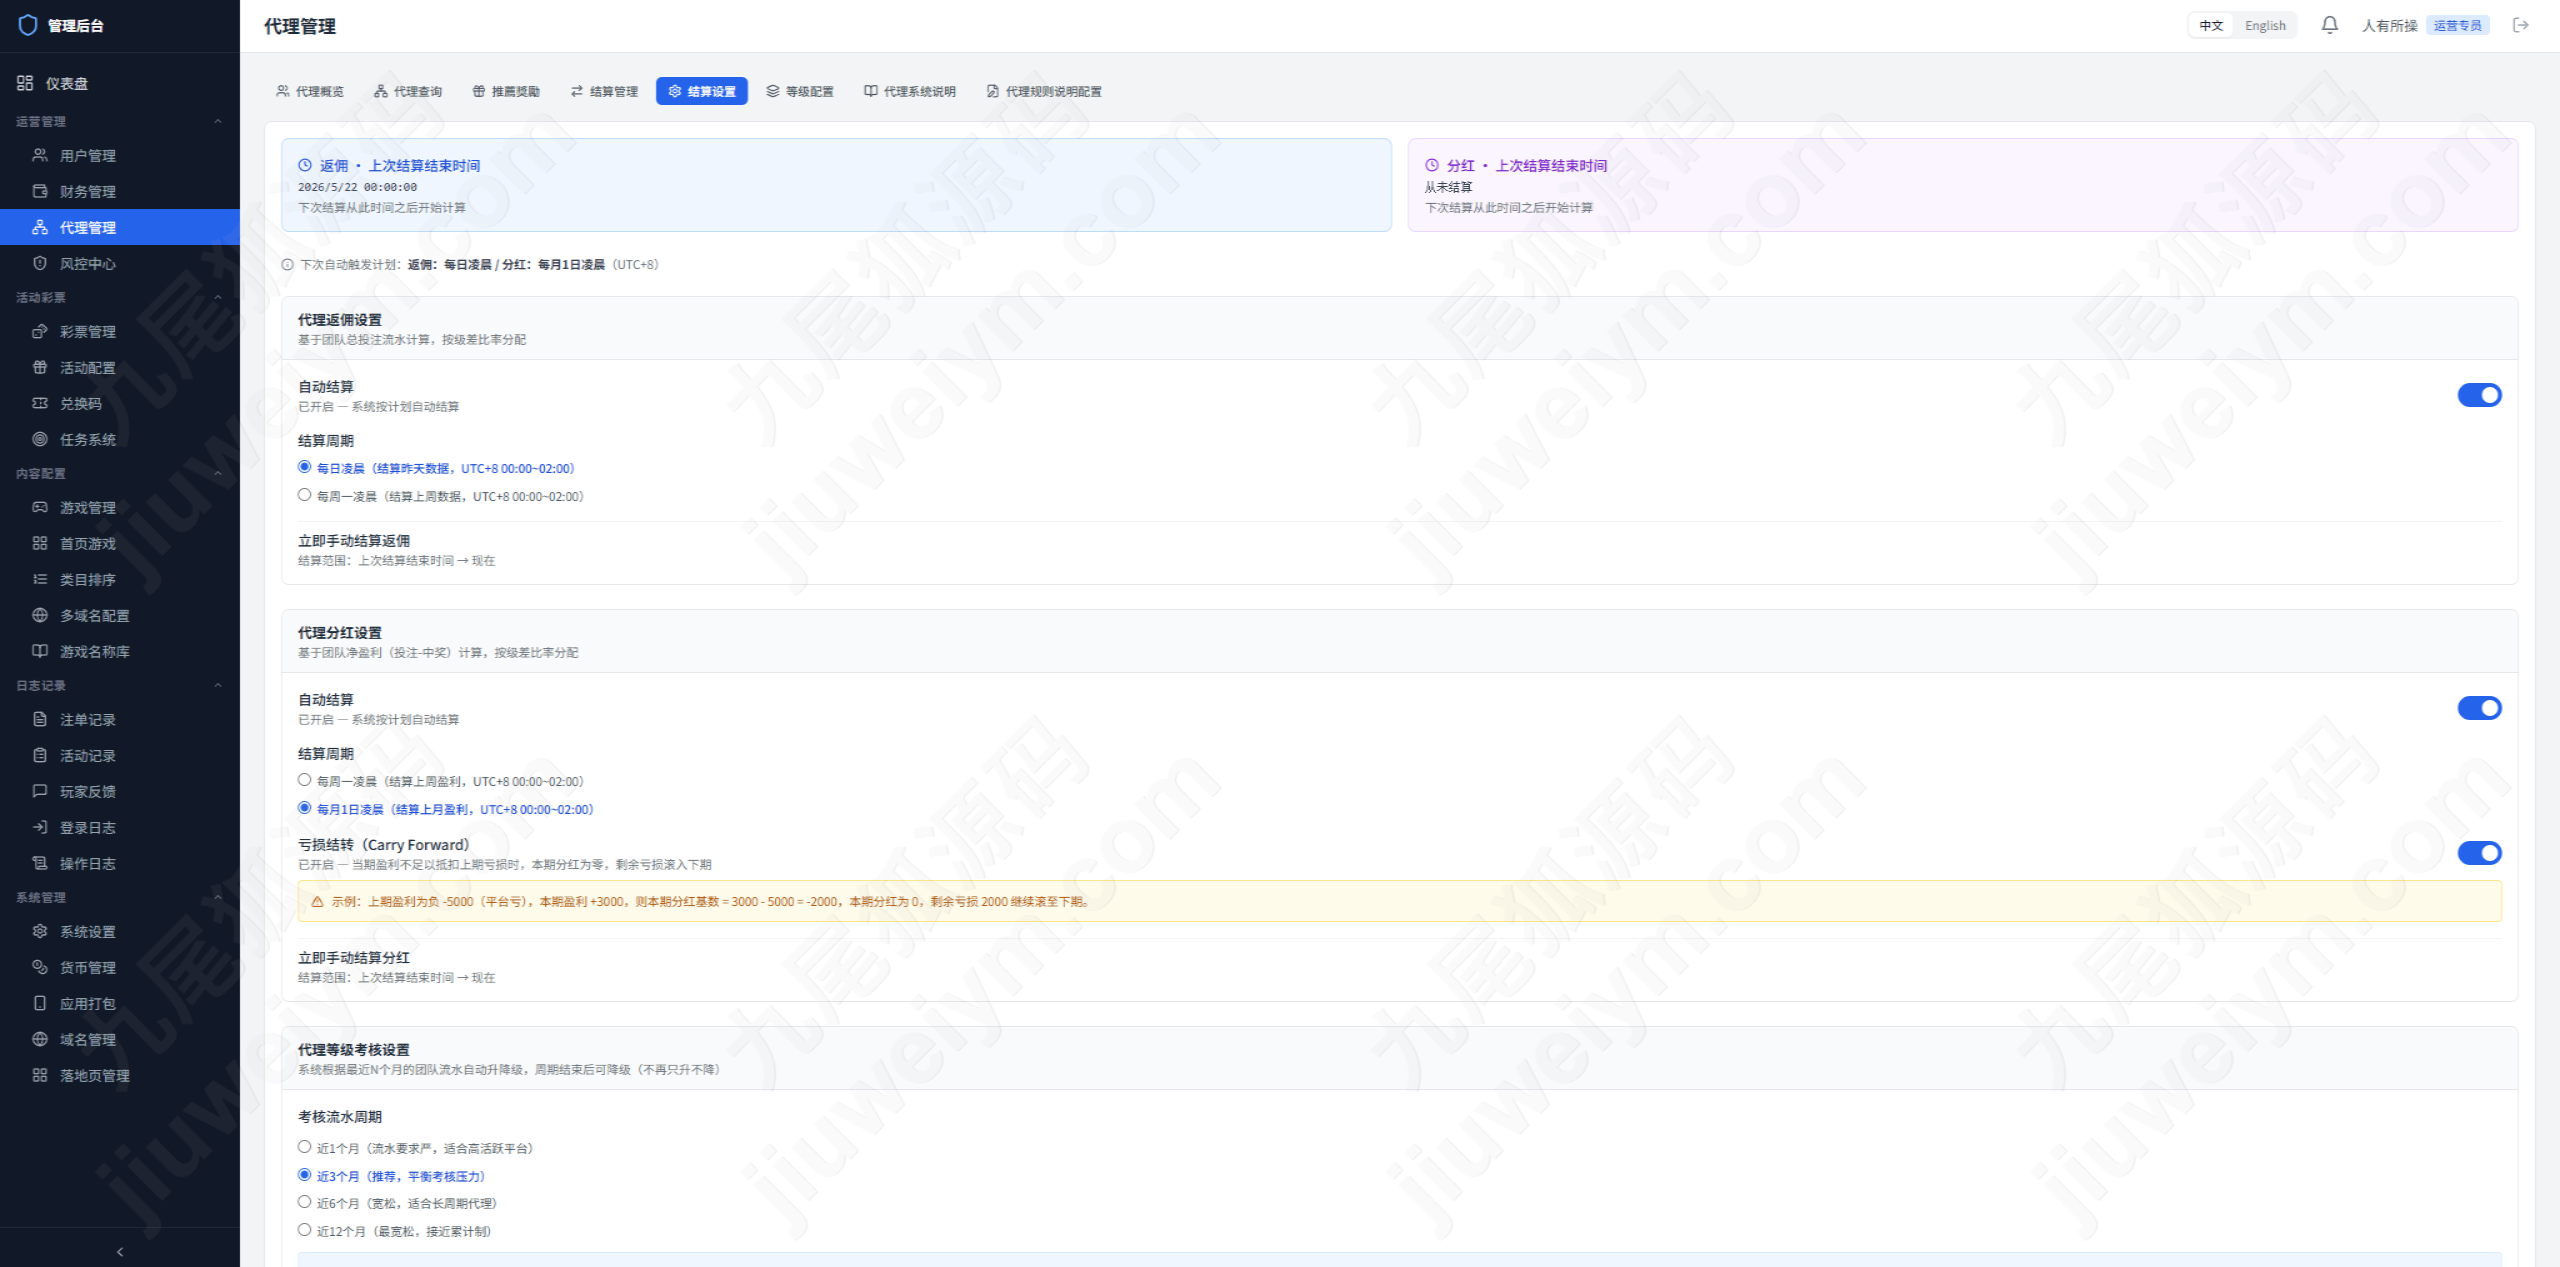
Task: Open 用户管理 user icon in sidebar
Action: click(x=40, y=155)
